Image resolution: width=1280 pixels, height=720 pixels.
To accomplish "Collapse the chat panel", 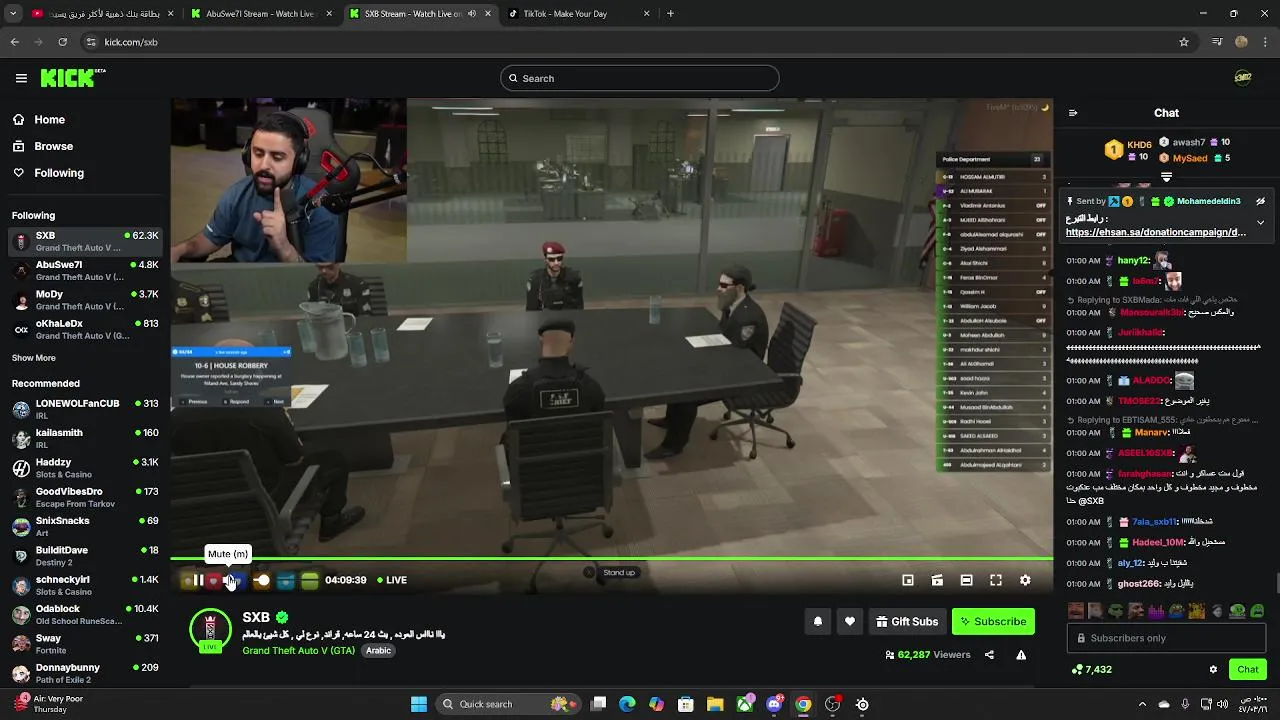I will (x=1073, y=113).
